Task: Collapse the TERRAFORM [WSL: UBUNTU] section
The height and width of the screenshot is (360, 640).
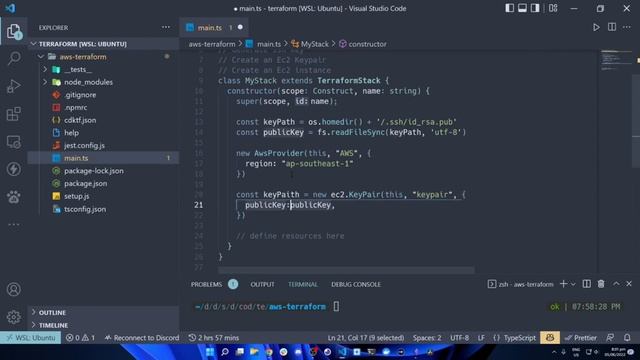Action: point(104,44)
